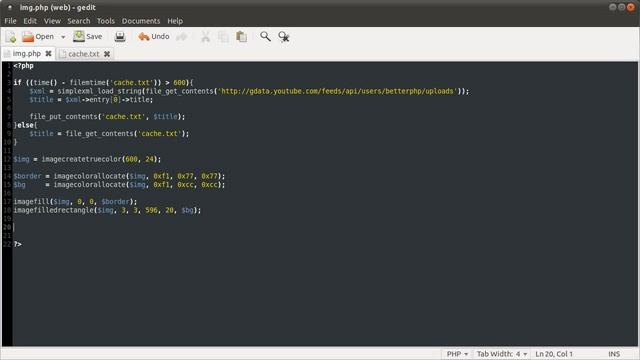Close the gedit window
This screenshot has width=640, height=360.
point(631,7)
